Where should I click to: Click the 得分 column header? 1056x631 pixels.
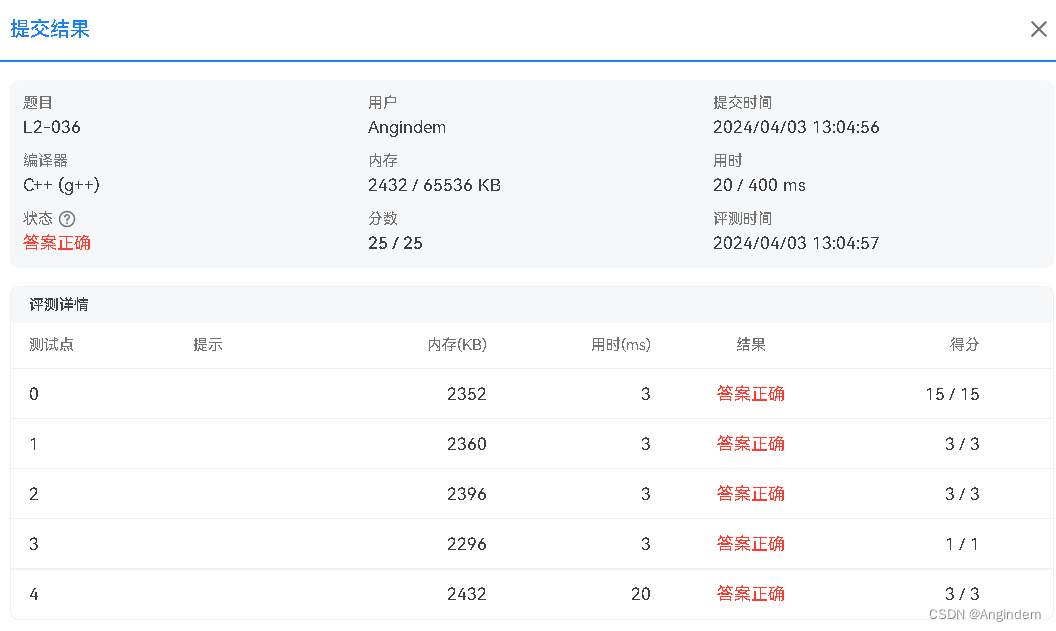point(964,345)
